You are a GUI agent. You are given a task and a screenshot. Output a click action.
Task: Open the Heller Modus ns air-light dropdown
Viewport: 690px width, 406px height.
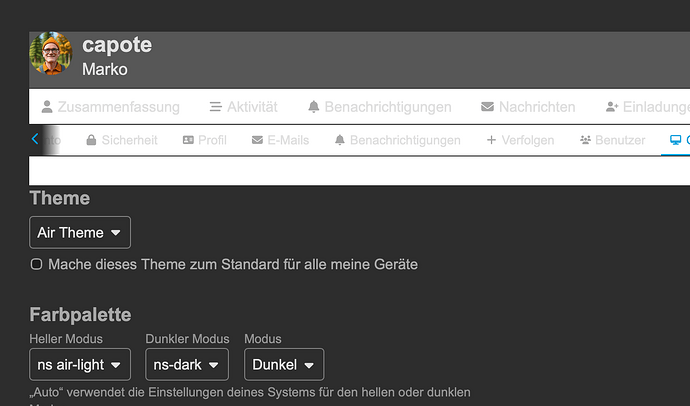pos(80,365)
